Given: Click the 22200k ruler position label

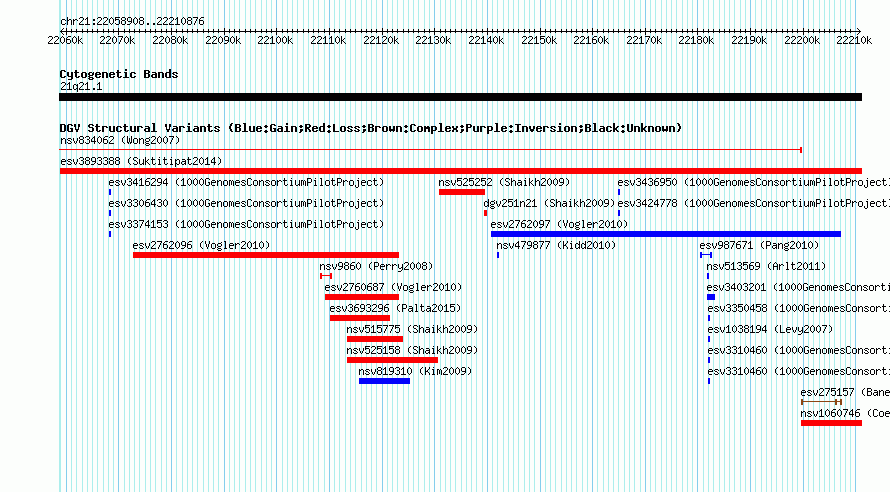Looking at the screenshot, I should [802, 40].
